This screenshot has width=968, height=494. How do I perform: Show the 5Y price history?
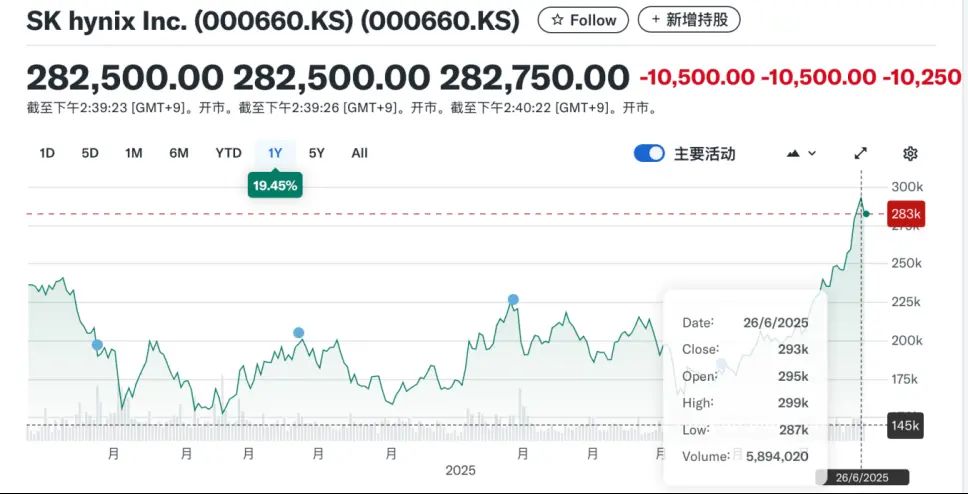(x=316, y=153)
